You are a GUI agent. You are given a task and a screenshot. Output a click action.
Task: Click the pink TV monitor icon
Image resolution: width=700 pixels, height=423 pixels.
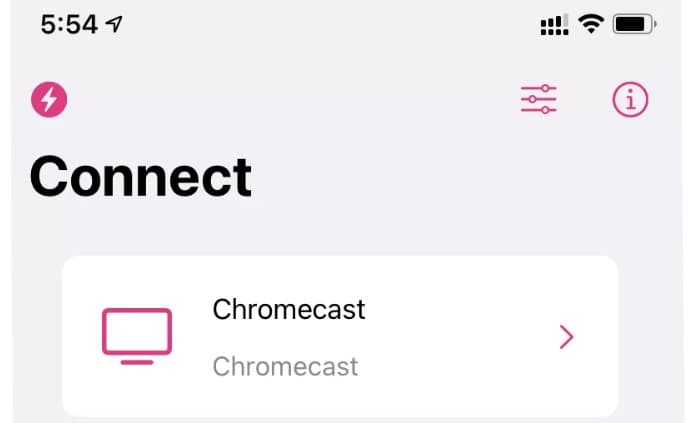pyautogui.click(x=137, y=336)
